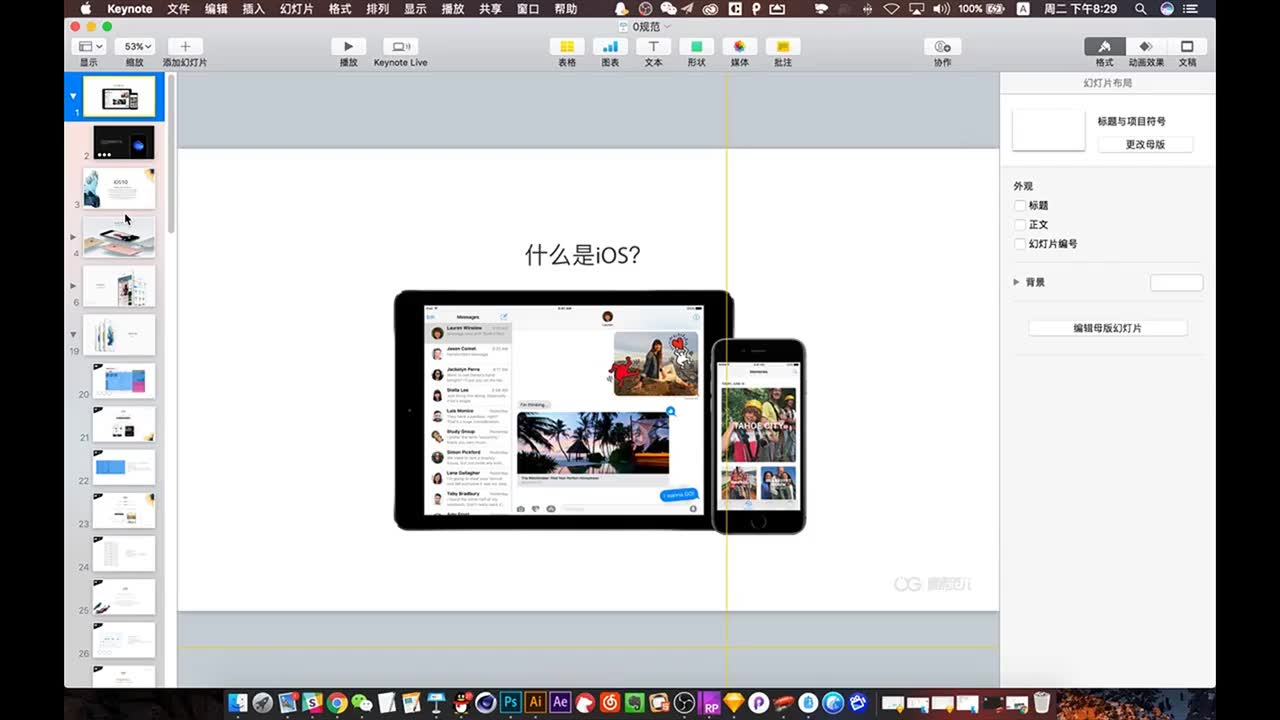
Task: Open the 协作 collaboration icon
Action: 941,46
